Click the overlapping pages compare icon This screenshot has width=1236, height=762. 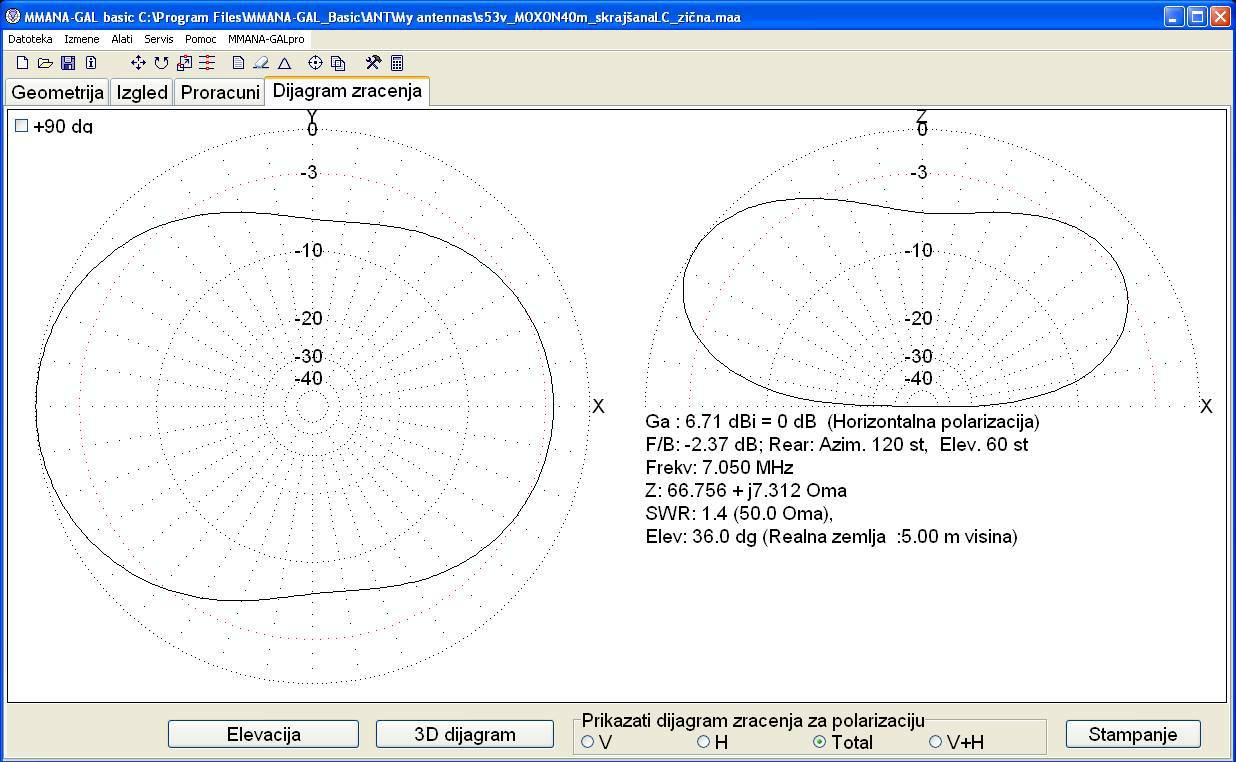tap(338, 63)
